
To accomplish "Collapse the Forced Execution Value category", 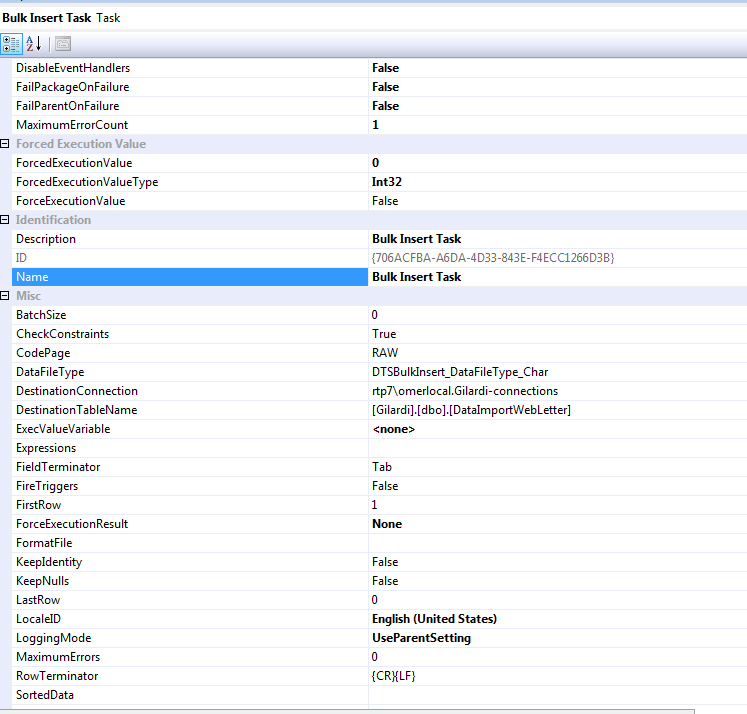I will 5,144.
